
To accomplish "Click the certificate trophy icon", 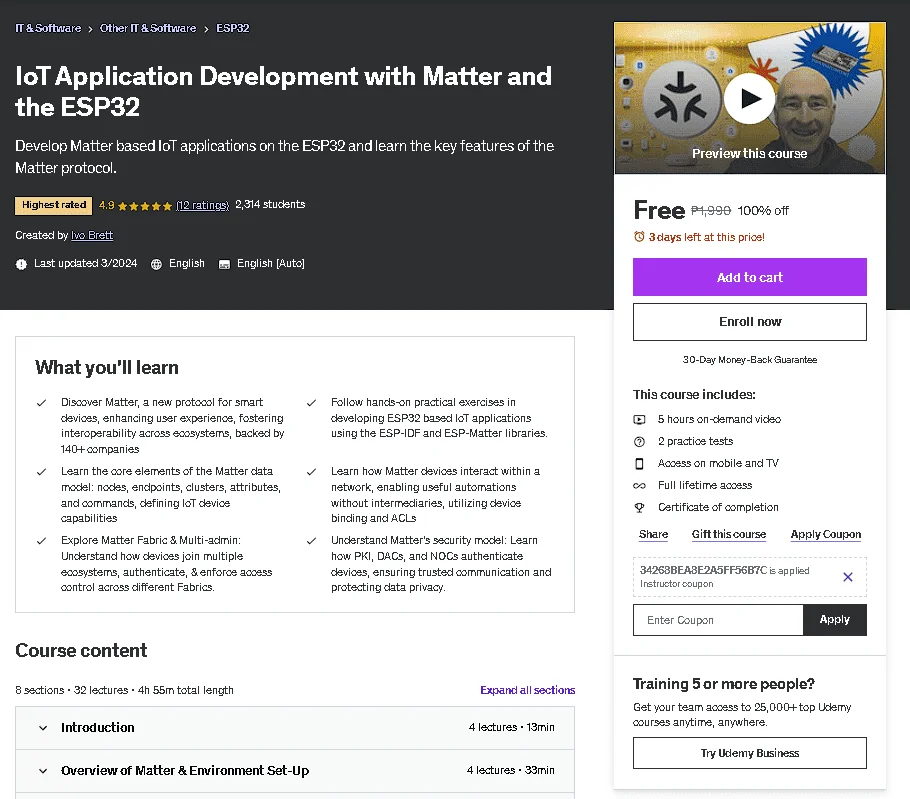I will [x=639, y=508].
